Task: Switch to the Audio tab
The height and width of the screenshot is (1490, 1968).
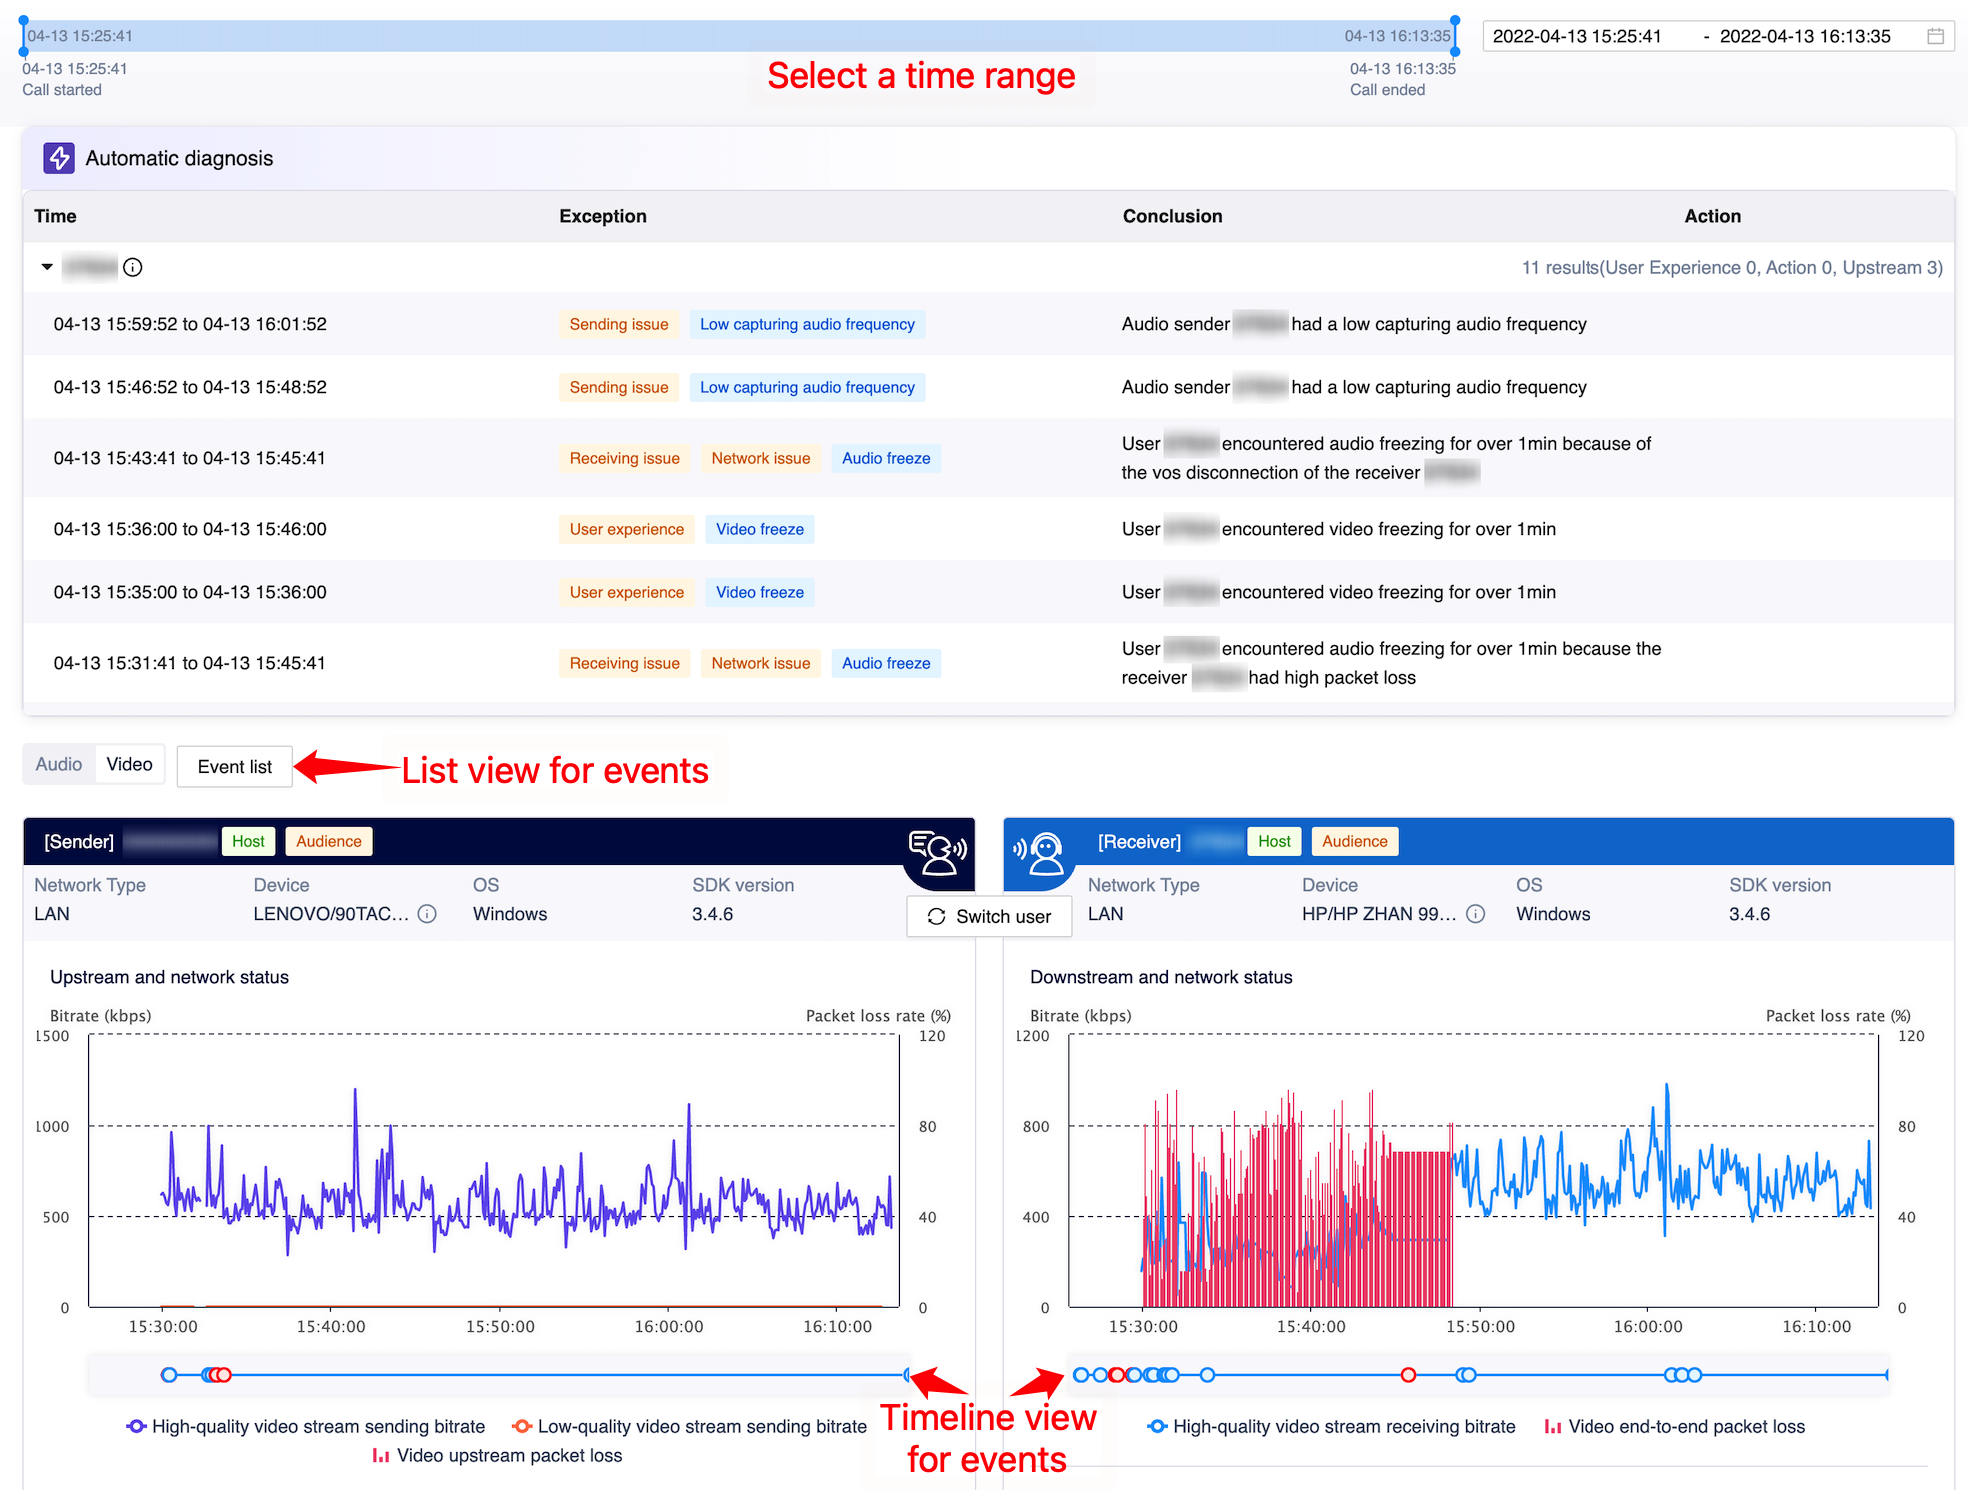Action: pyautogui.click(x=59, y=764)
